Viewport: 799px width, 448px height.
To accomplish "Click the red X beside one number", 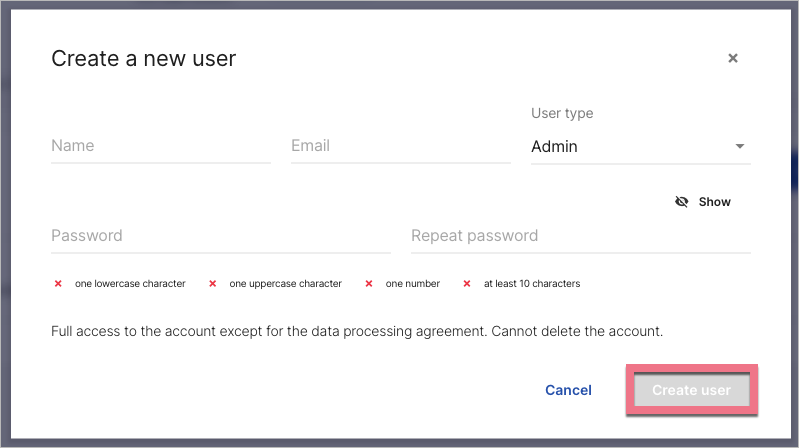I will [369, 284].
